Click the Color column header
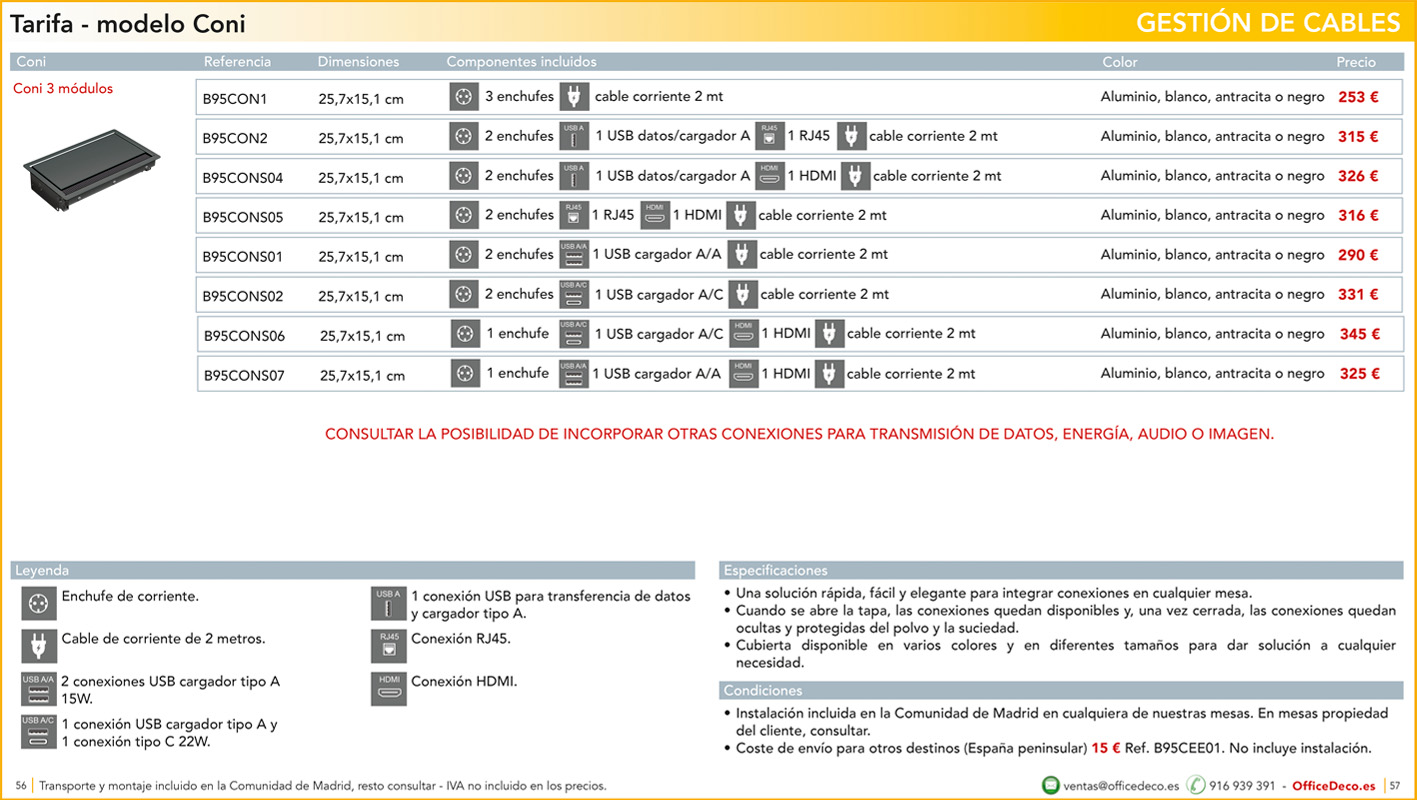This screenshot has height=800, width=1417. pyautogui.click(x=1120, y=62)
